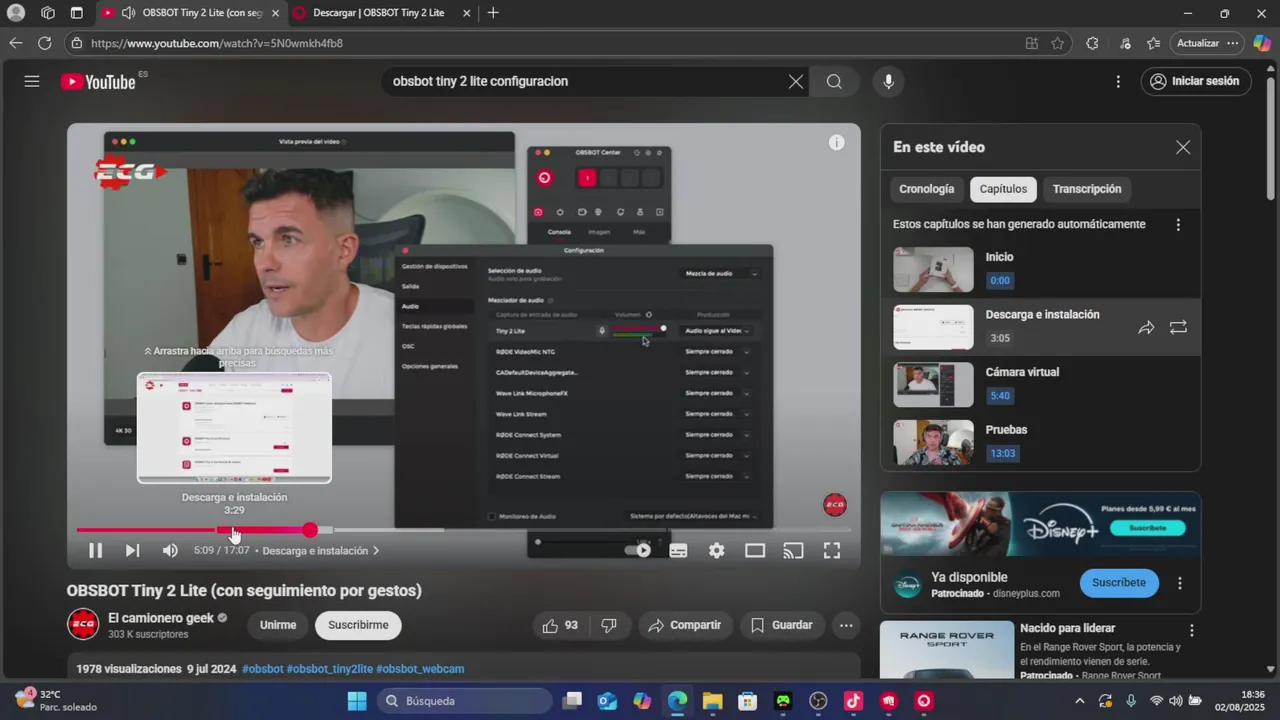Viewport: 1280px width, 720px height.
Task: Toggle subtitles in the video player
Action: (x=678, y=550)
